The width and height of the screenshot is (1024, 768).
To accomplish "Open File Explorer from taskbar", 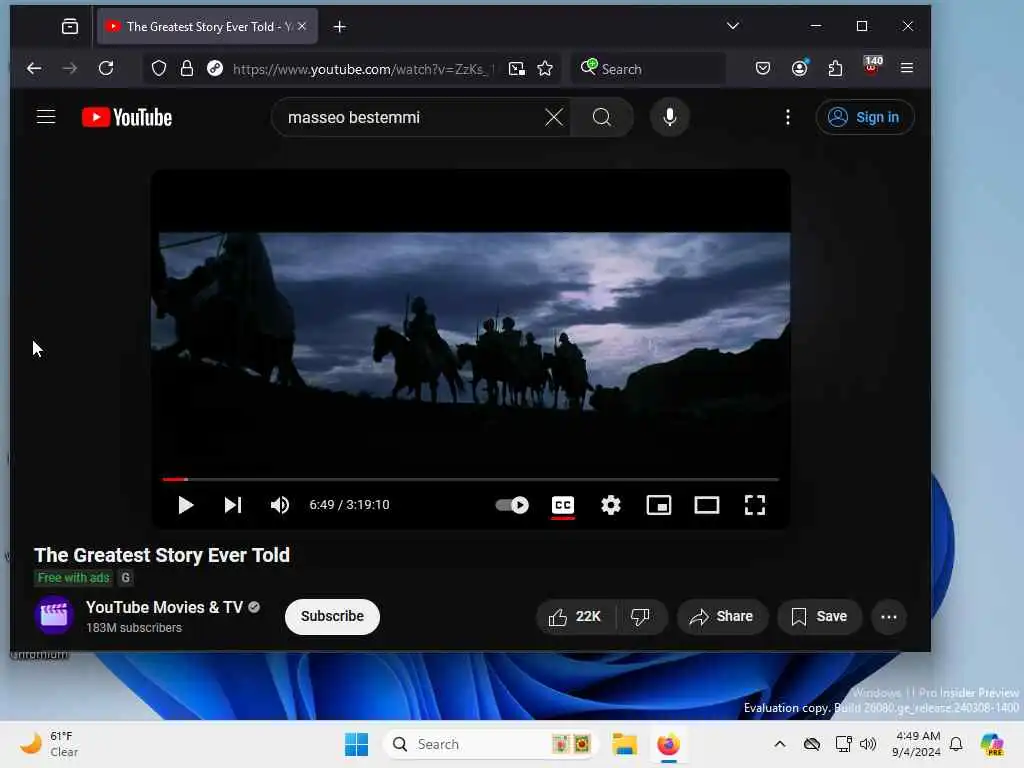I will [x=624, y=744].
